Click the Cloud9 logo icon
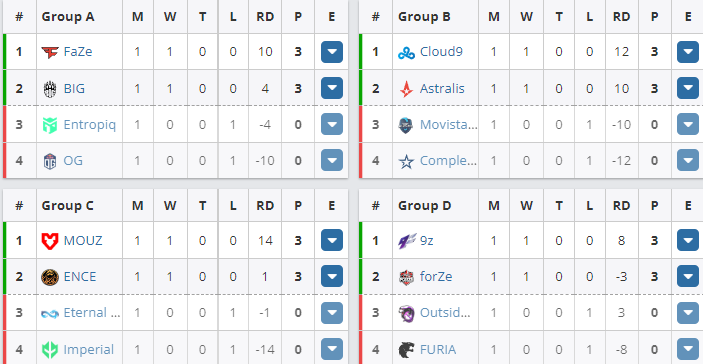Viewport: 703px width, 364px height. pyautogui.click(x=406, y=53)
